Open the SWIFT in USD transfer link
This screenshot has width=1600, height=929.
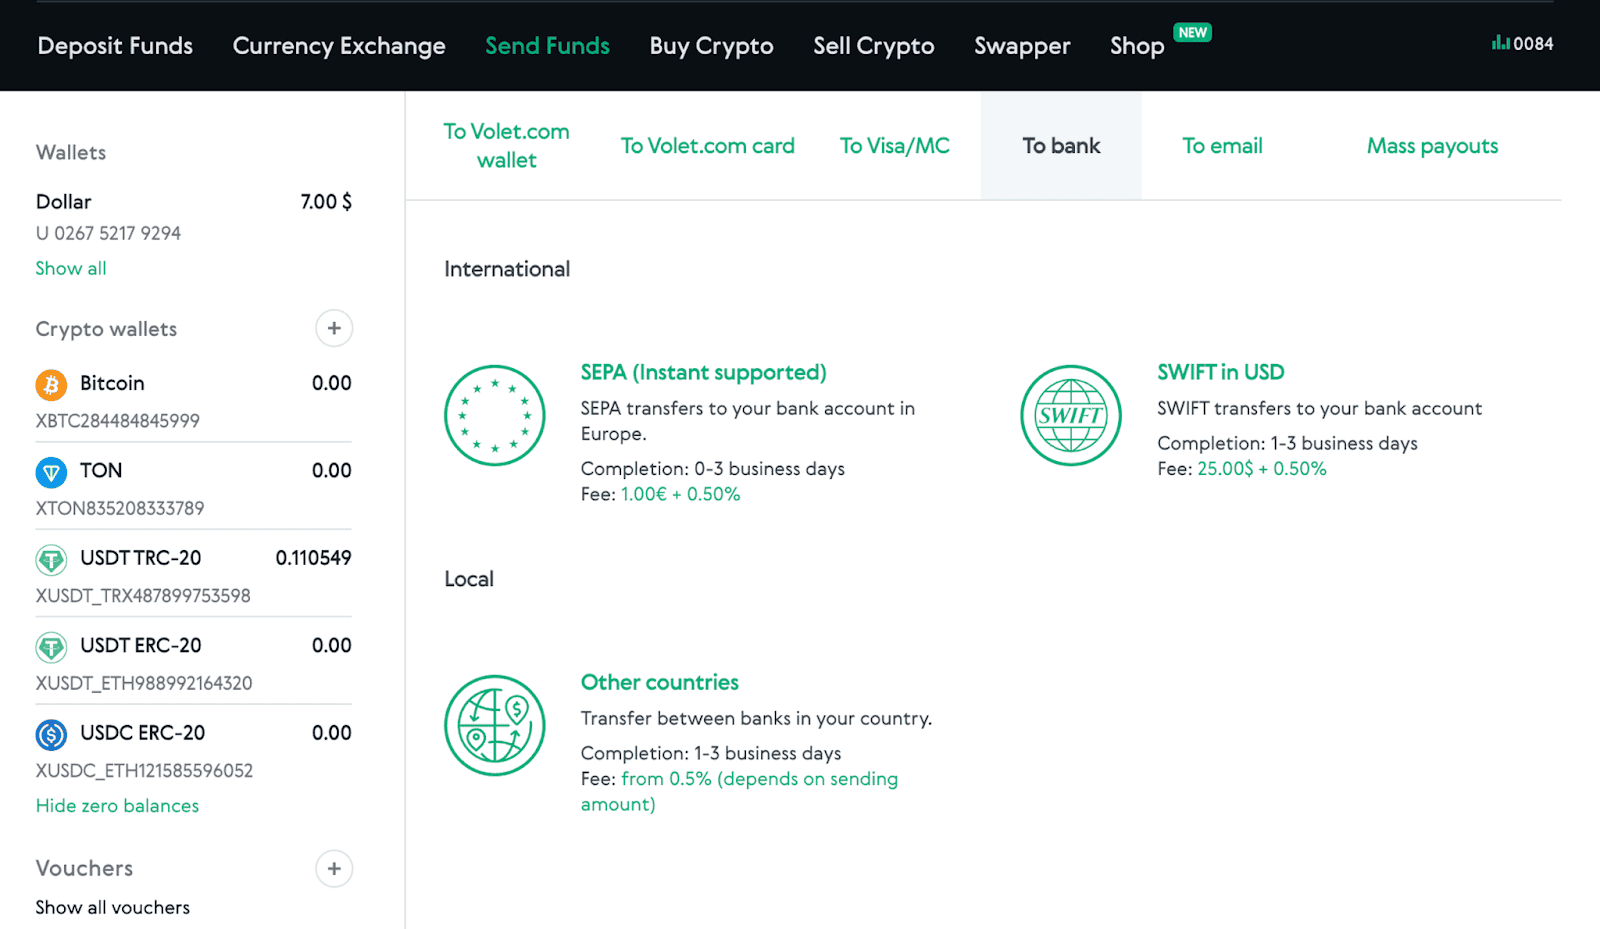(1220, 372)
